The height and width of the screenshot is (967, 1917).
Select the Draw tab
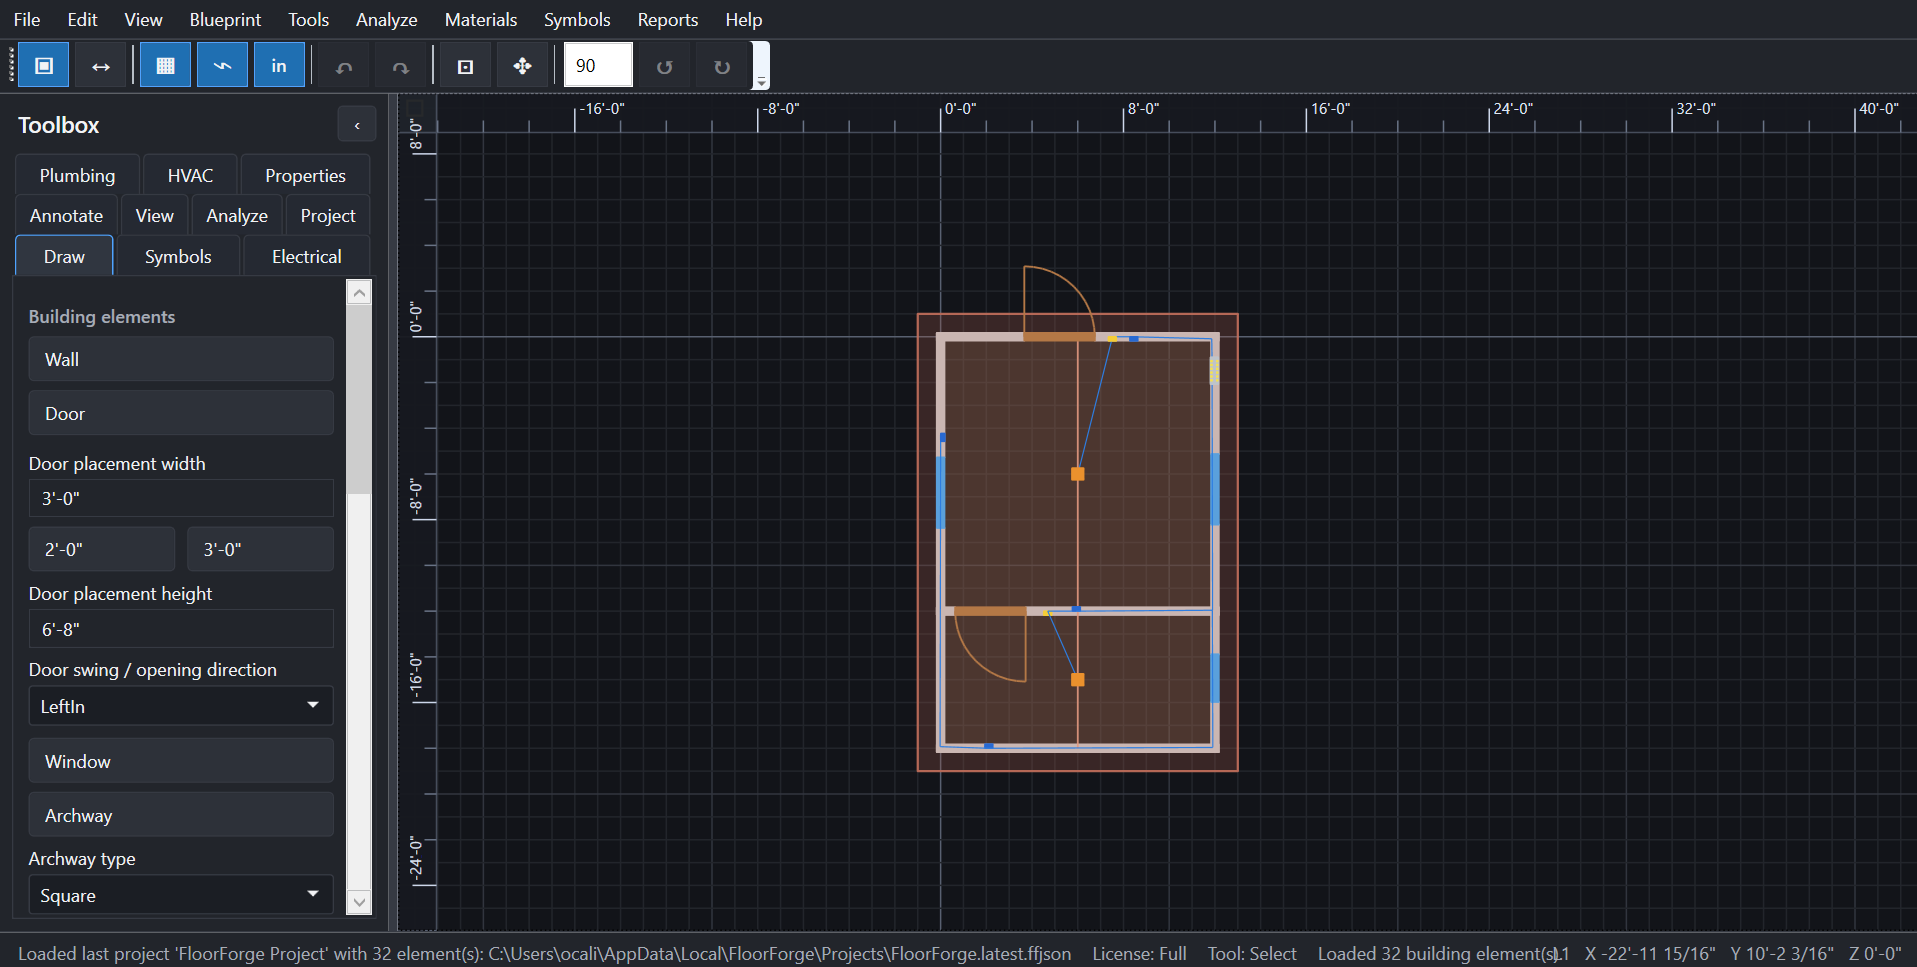click(x=64, y=256)
